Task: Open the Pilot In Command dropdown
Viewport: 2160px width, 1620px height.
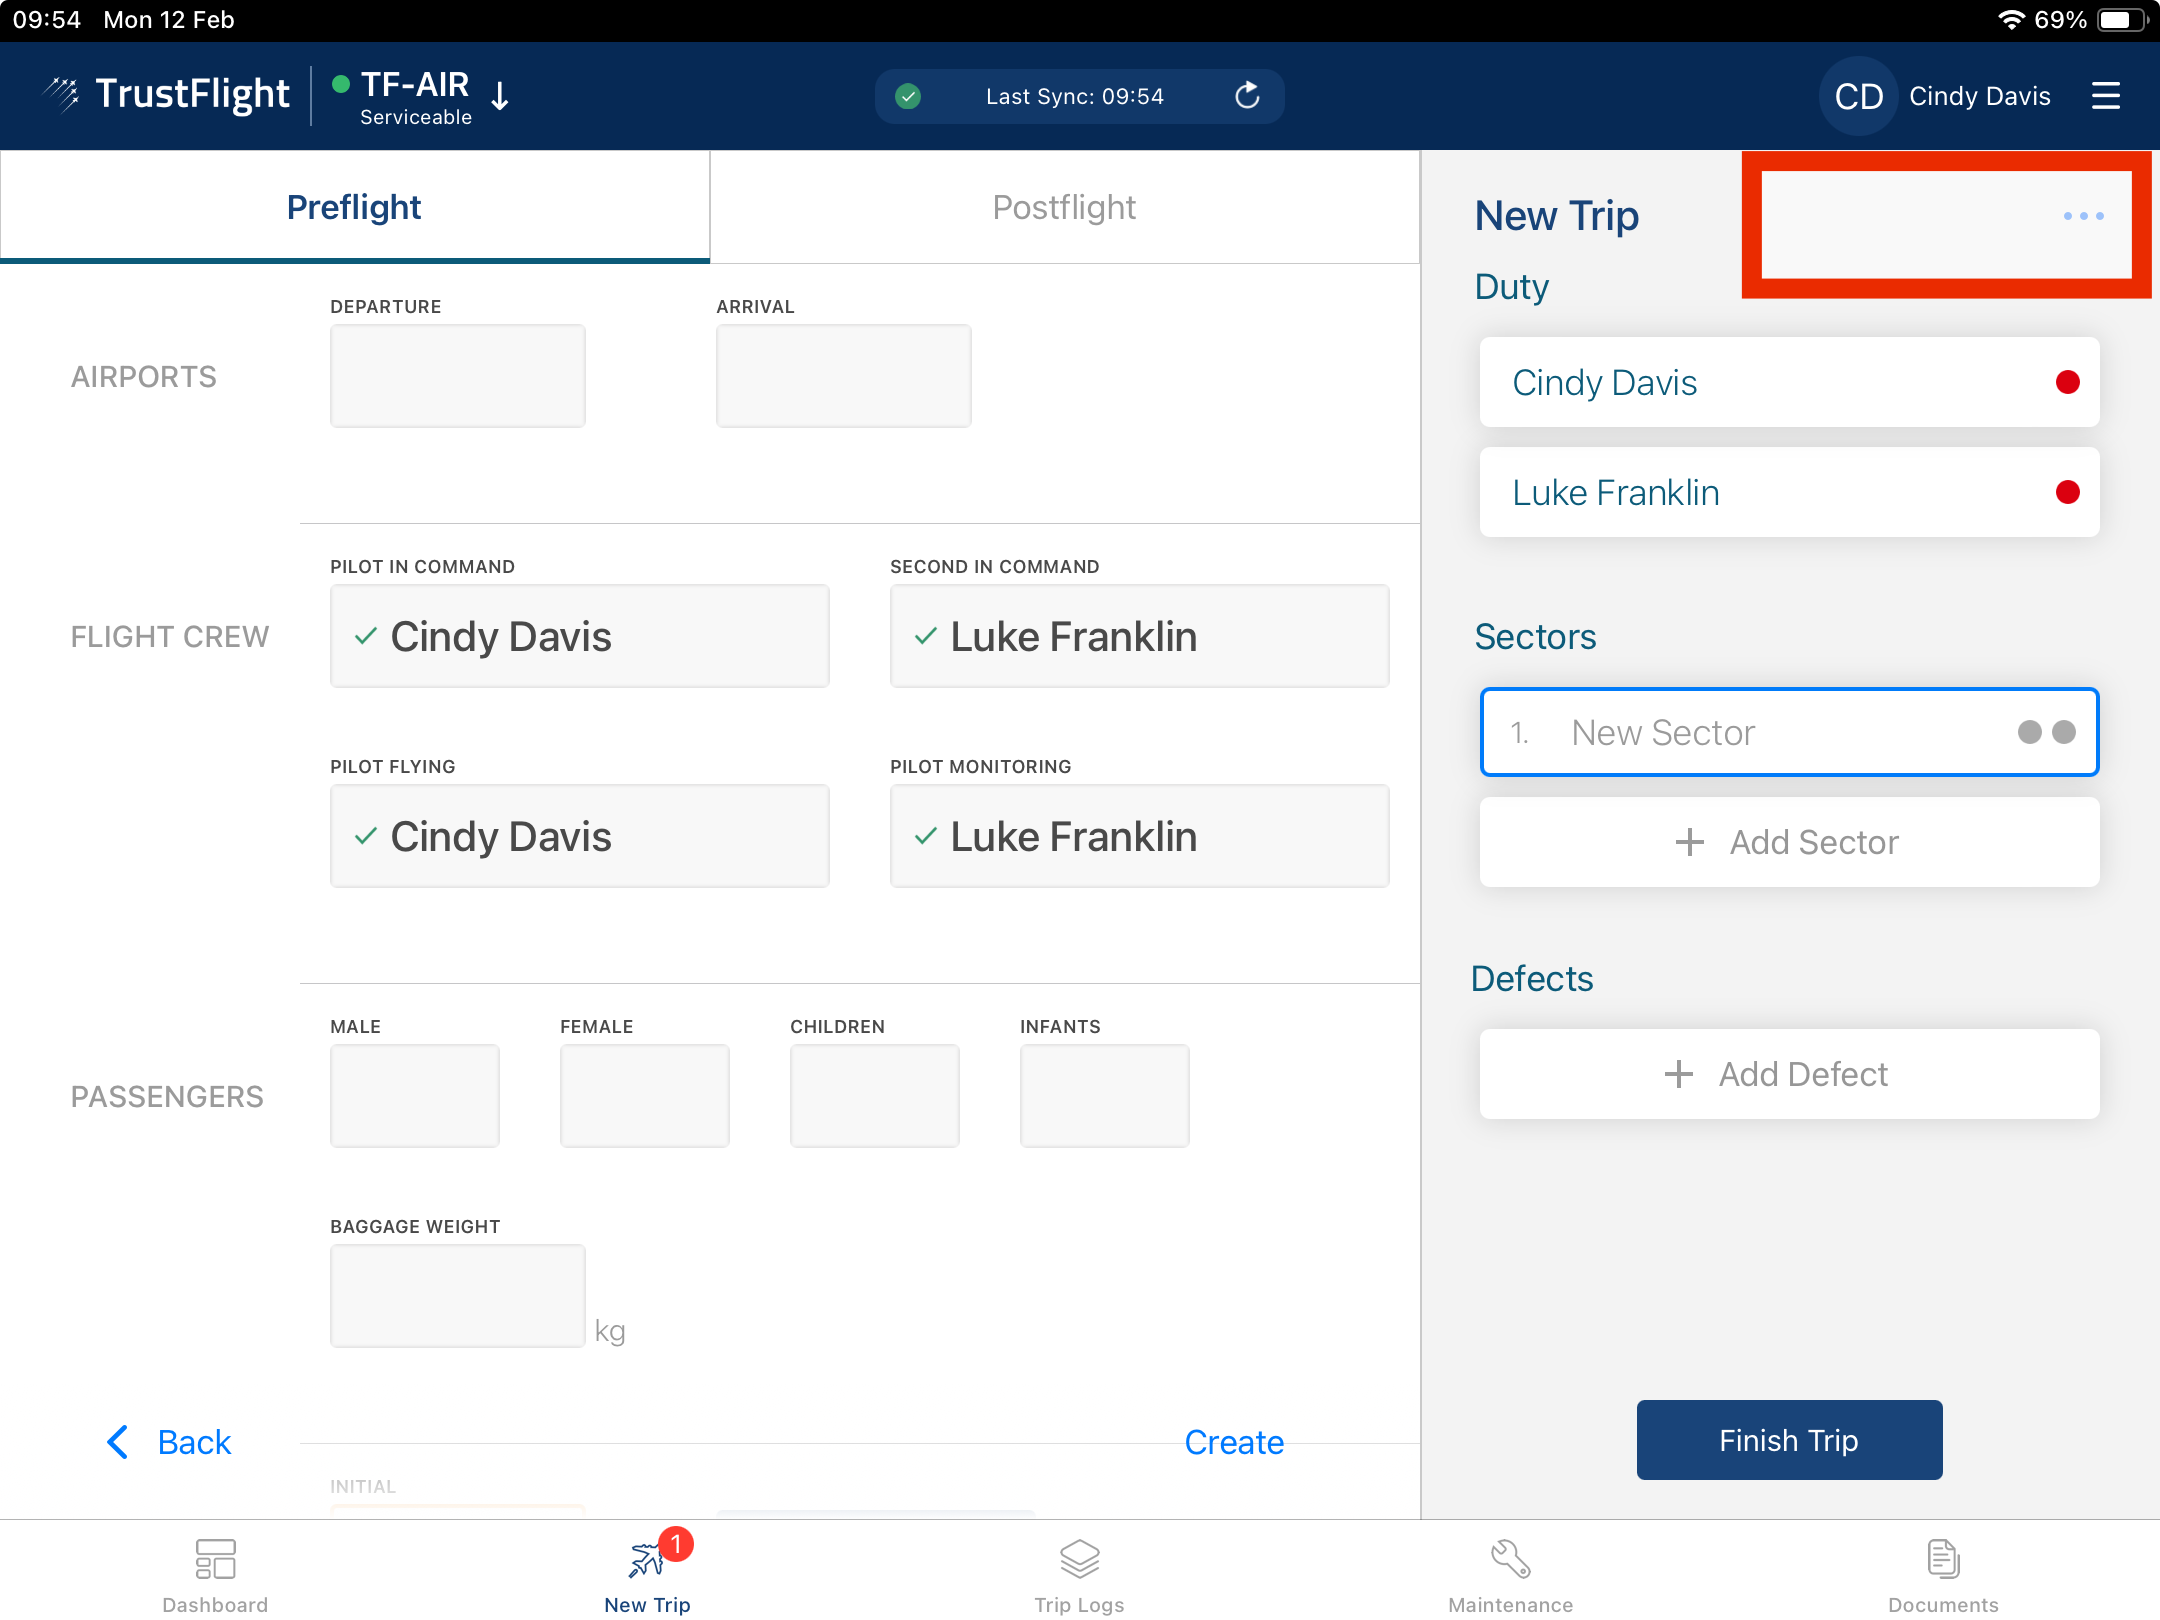Action: click(x=579, y=636)
